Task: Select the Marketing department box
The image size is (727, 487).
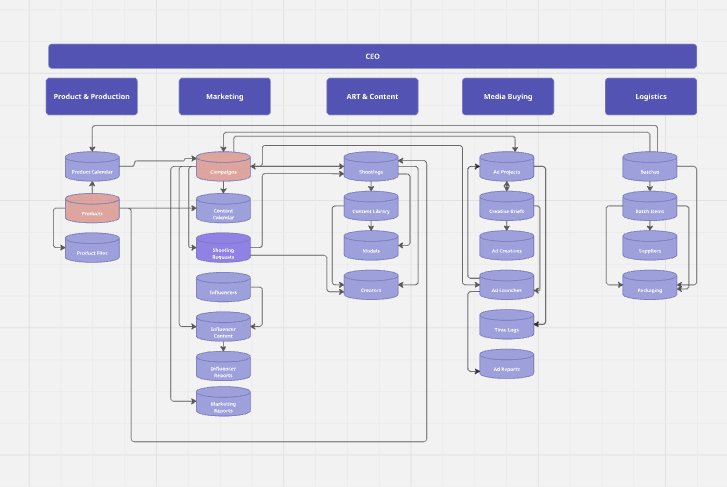Action: click(224, 97)
